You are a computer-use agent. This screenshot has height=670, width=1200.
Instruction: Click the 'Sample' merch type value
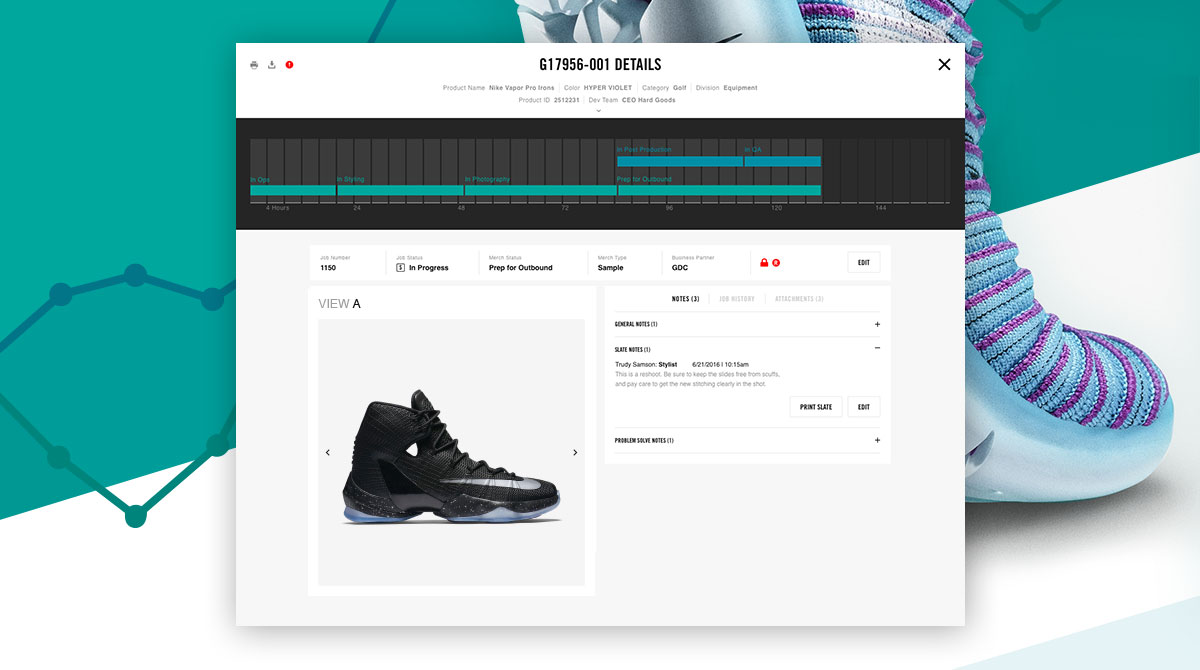[610, 268]
